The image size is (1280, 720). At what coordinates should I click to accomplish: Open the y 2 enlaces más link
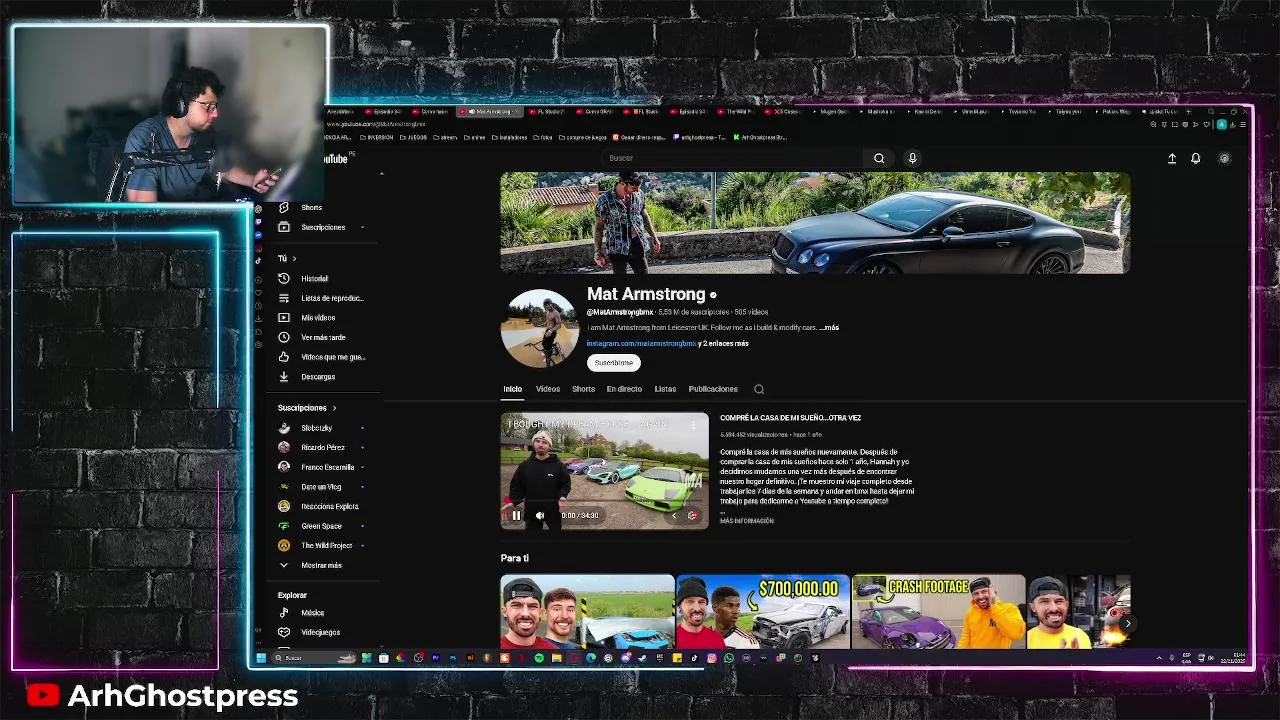coord(723,343)
